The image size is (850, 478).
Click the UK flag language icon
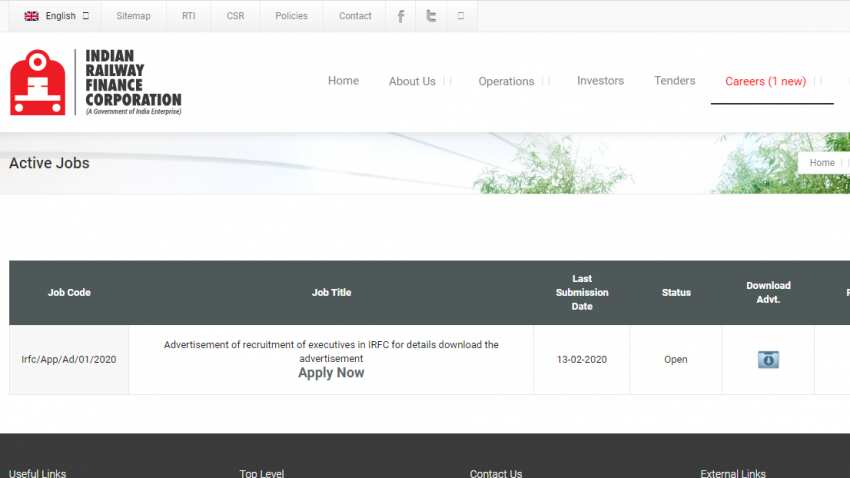coord(31,16)
